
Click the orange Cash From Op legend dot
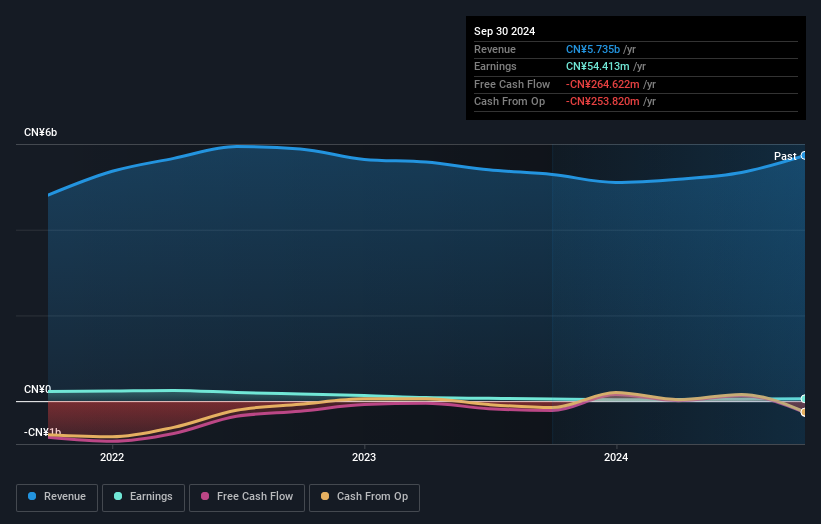pyautogui.click(x=325, y=496)
